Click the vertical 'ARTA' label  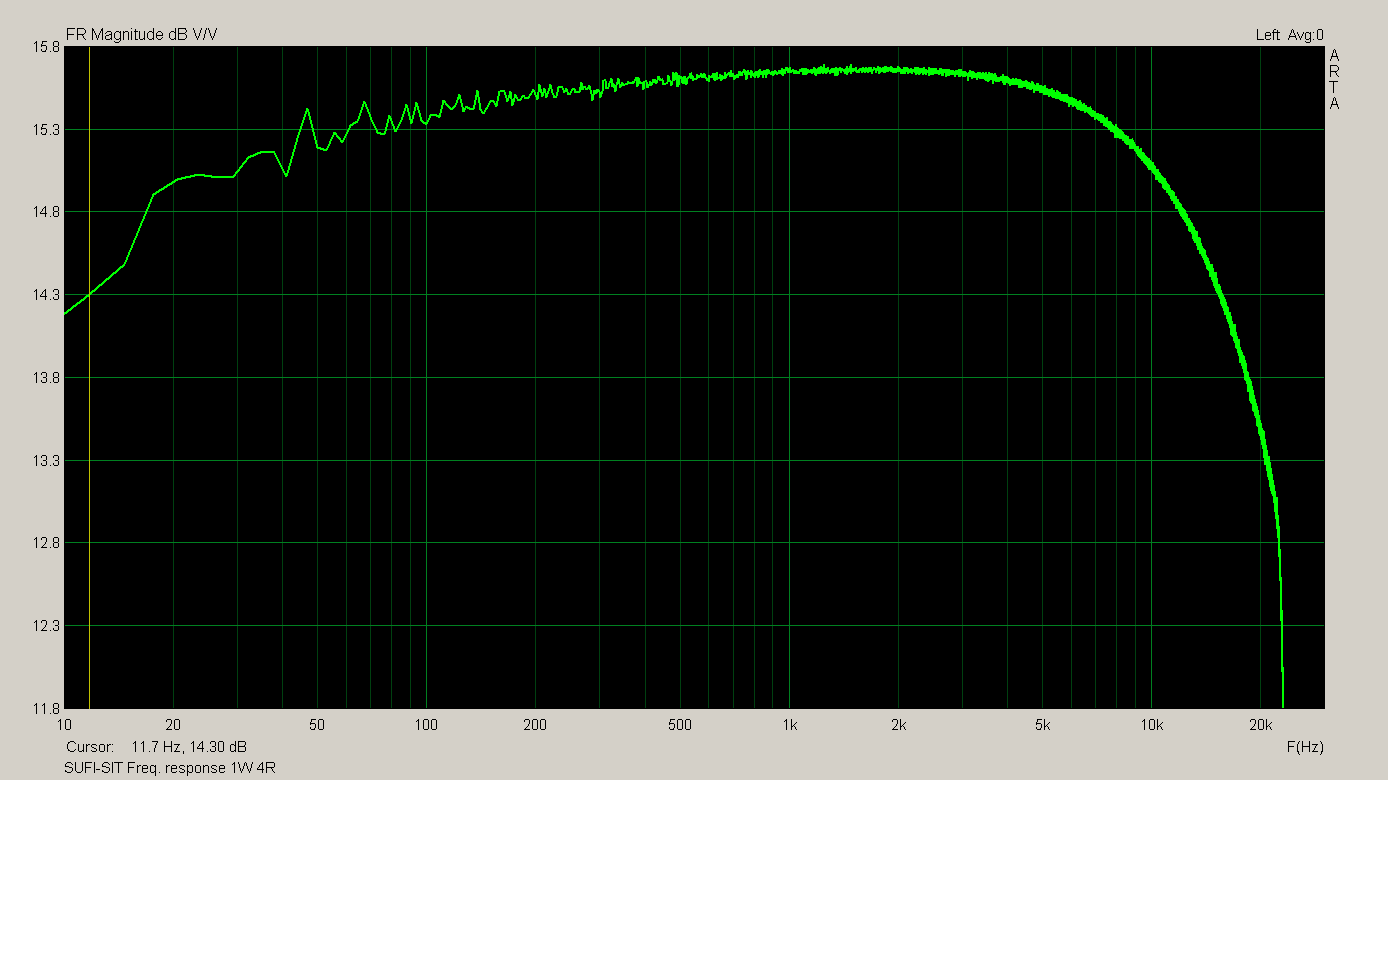(x=1334, y=79)
